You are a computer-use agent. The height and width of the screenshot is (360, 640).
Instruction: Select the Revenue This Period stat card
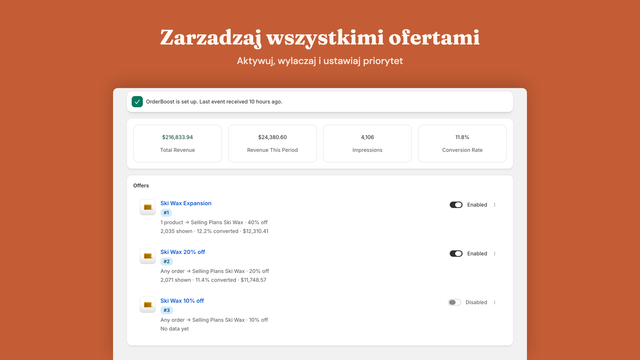click(272, 144)
